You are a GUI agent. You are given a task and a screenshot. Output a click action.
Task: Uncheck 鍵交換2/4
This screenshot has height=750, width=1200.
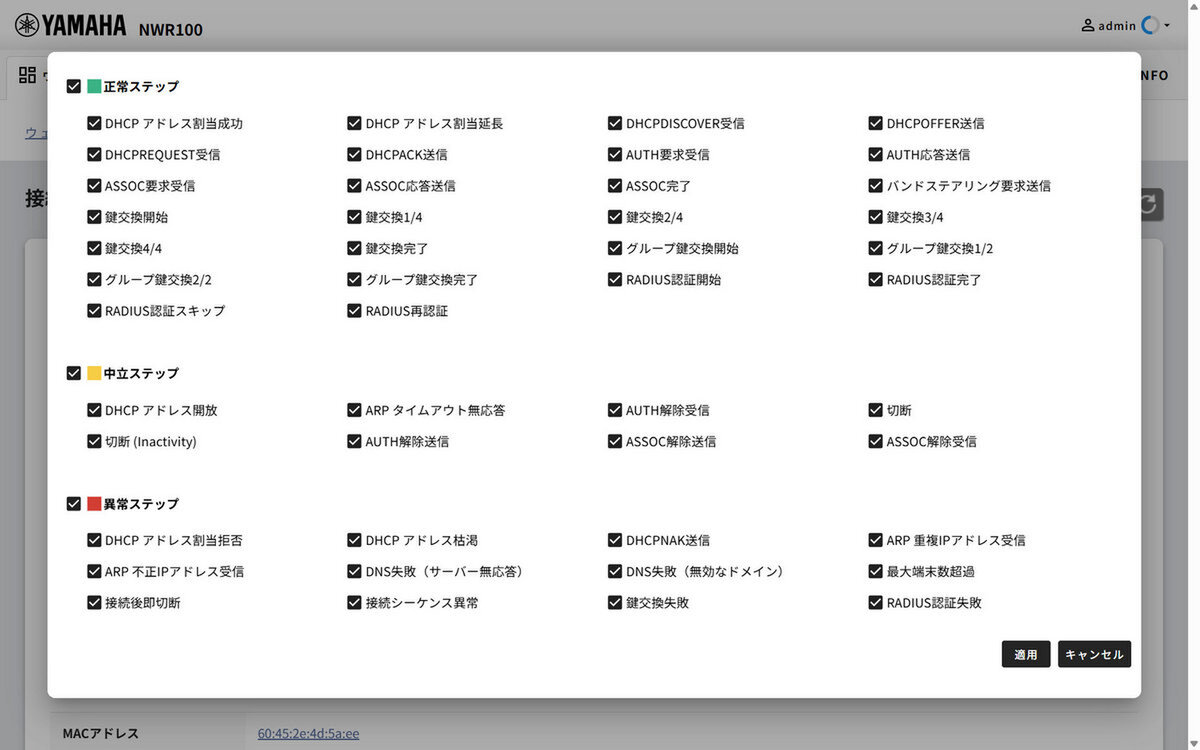(x=615, y=217)
